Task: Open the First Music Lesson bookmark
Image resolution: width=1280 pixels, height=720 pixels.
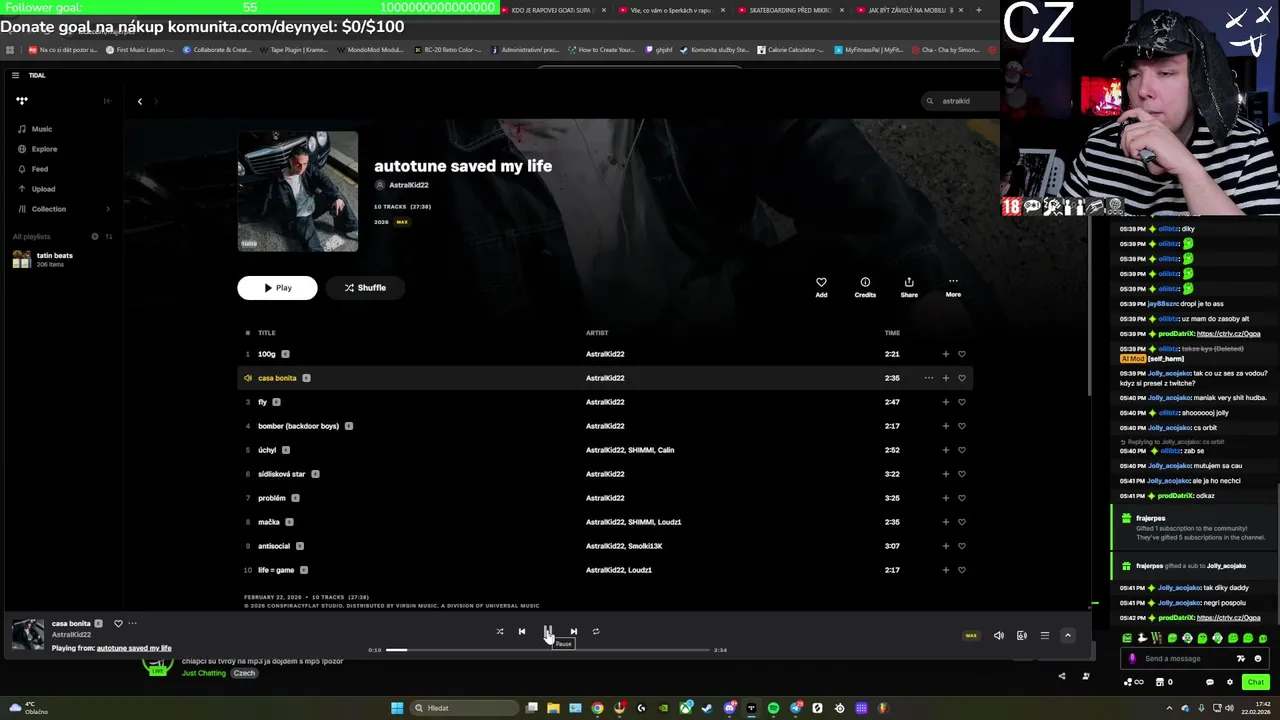Action: coord(140,49)
